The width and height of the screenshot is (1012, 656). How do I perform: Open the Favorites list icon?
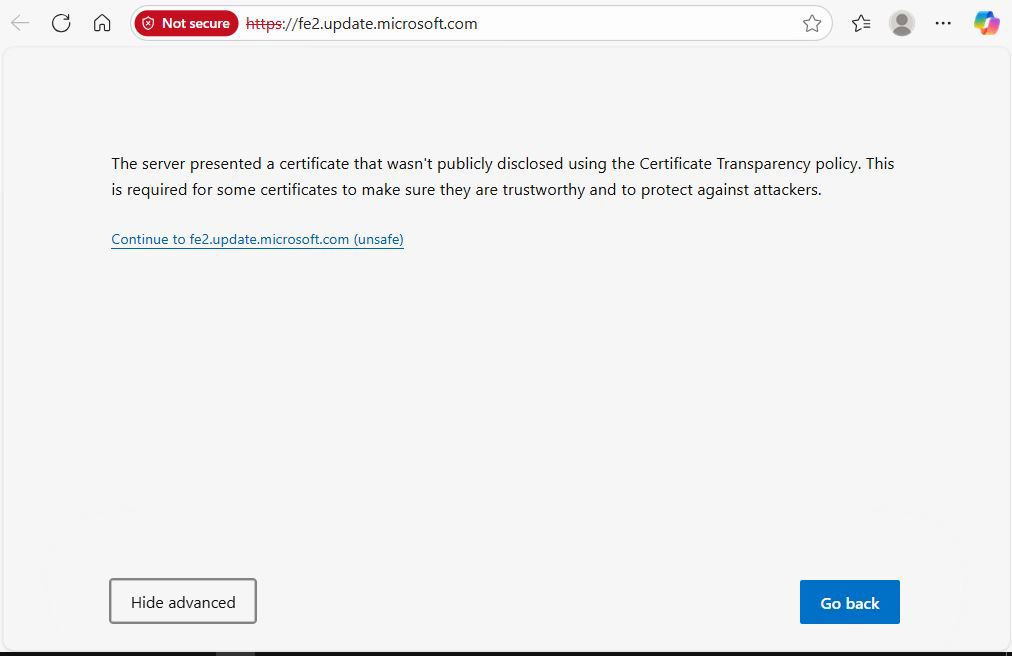point(861,23)
